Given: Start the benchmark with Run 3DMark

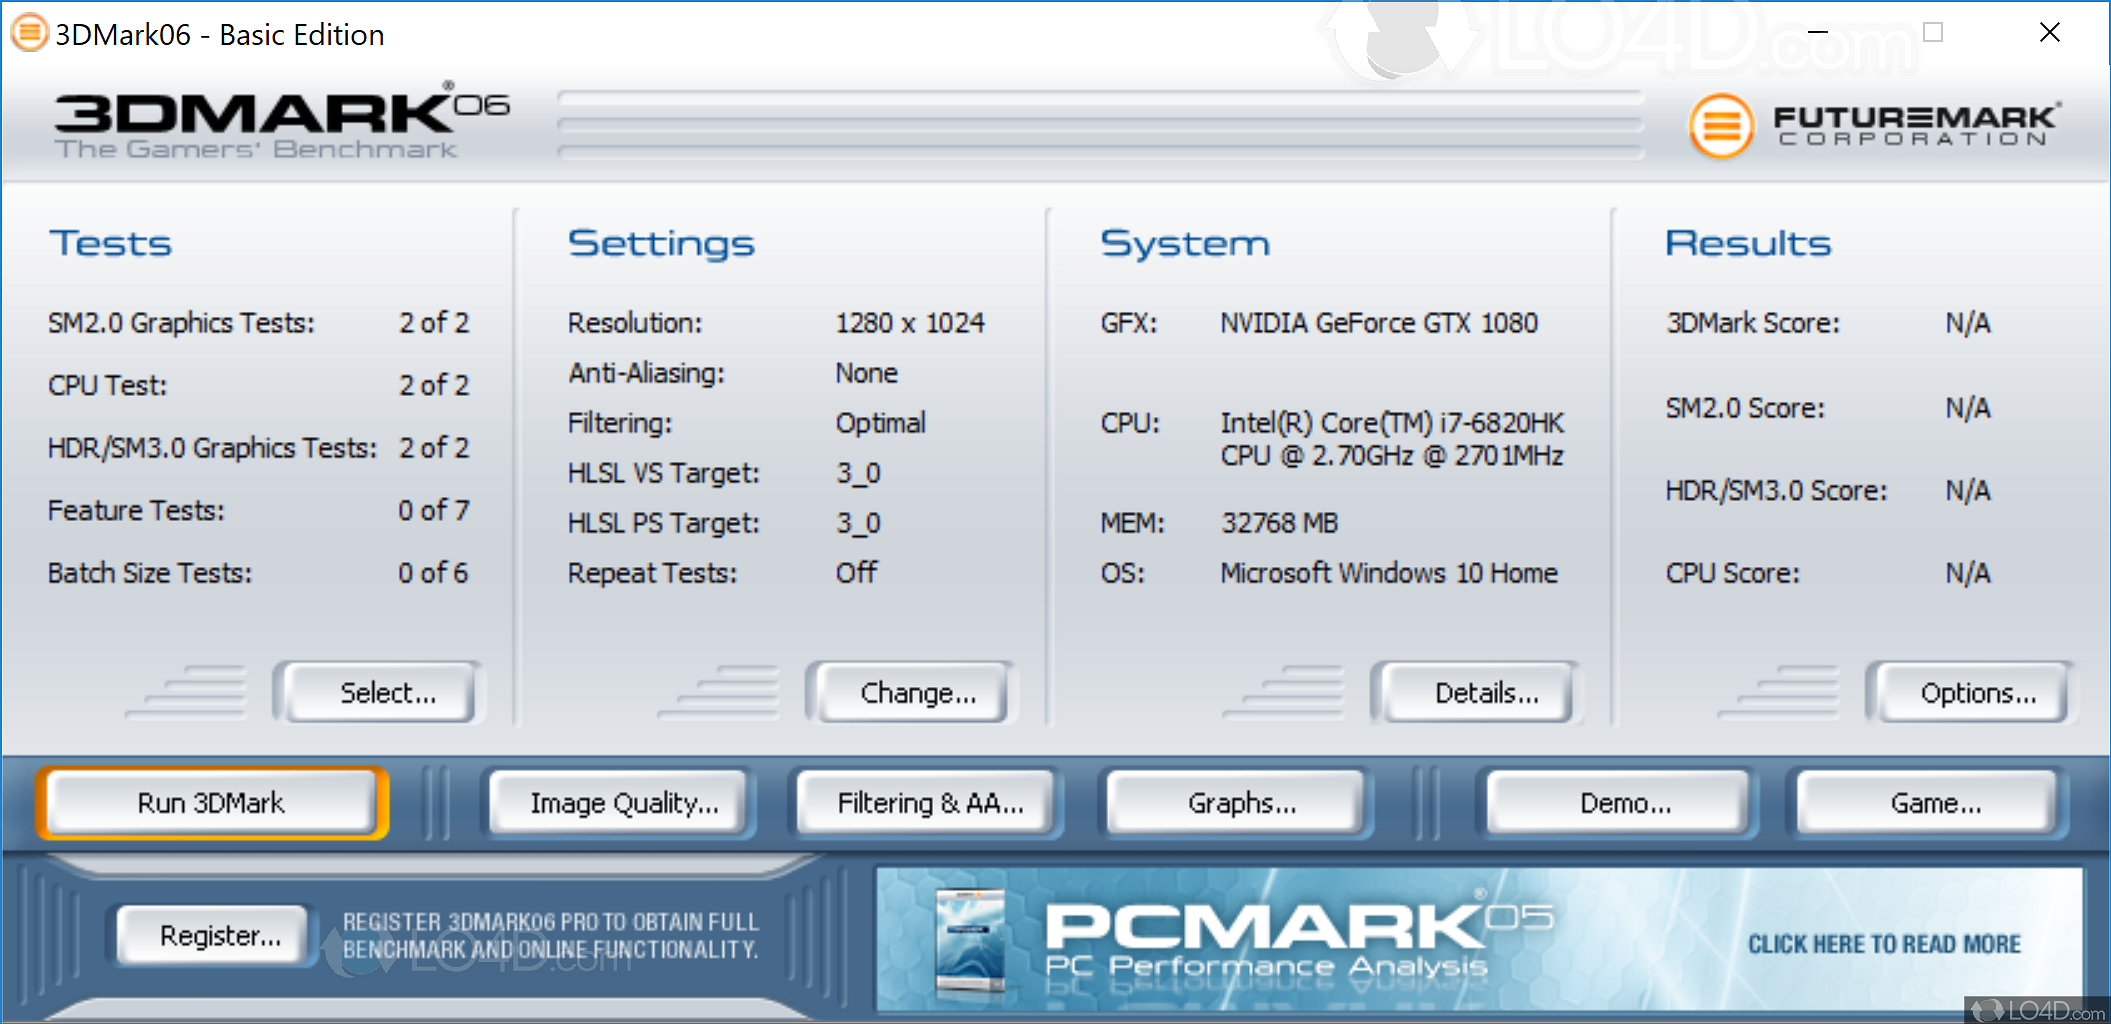Looking at the screenshot, I should (211, 803).
